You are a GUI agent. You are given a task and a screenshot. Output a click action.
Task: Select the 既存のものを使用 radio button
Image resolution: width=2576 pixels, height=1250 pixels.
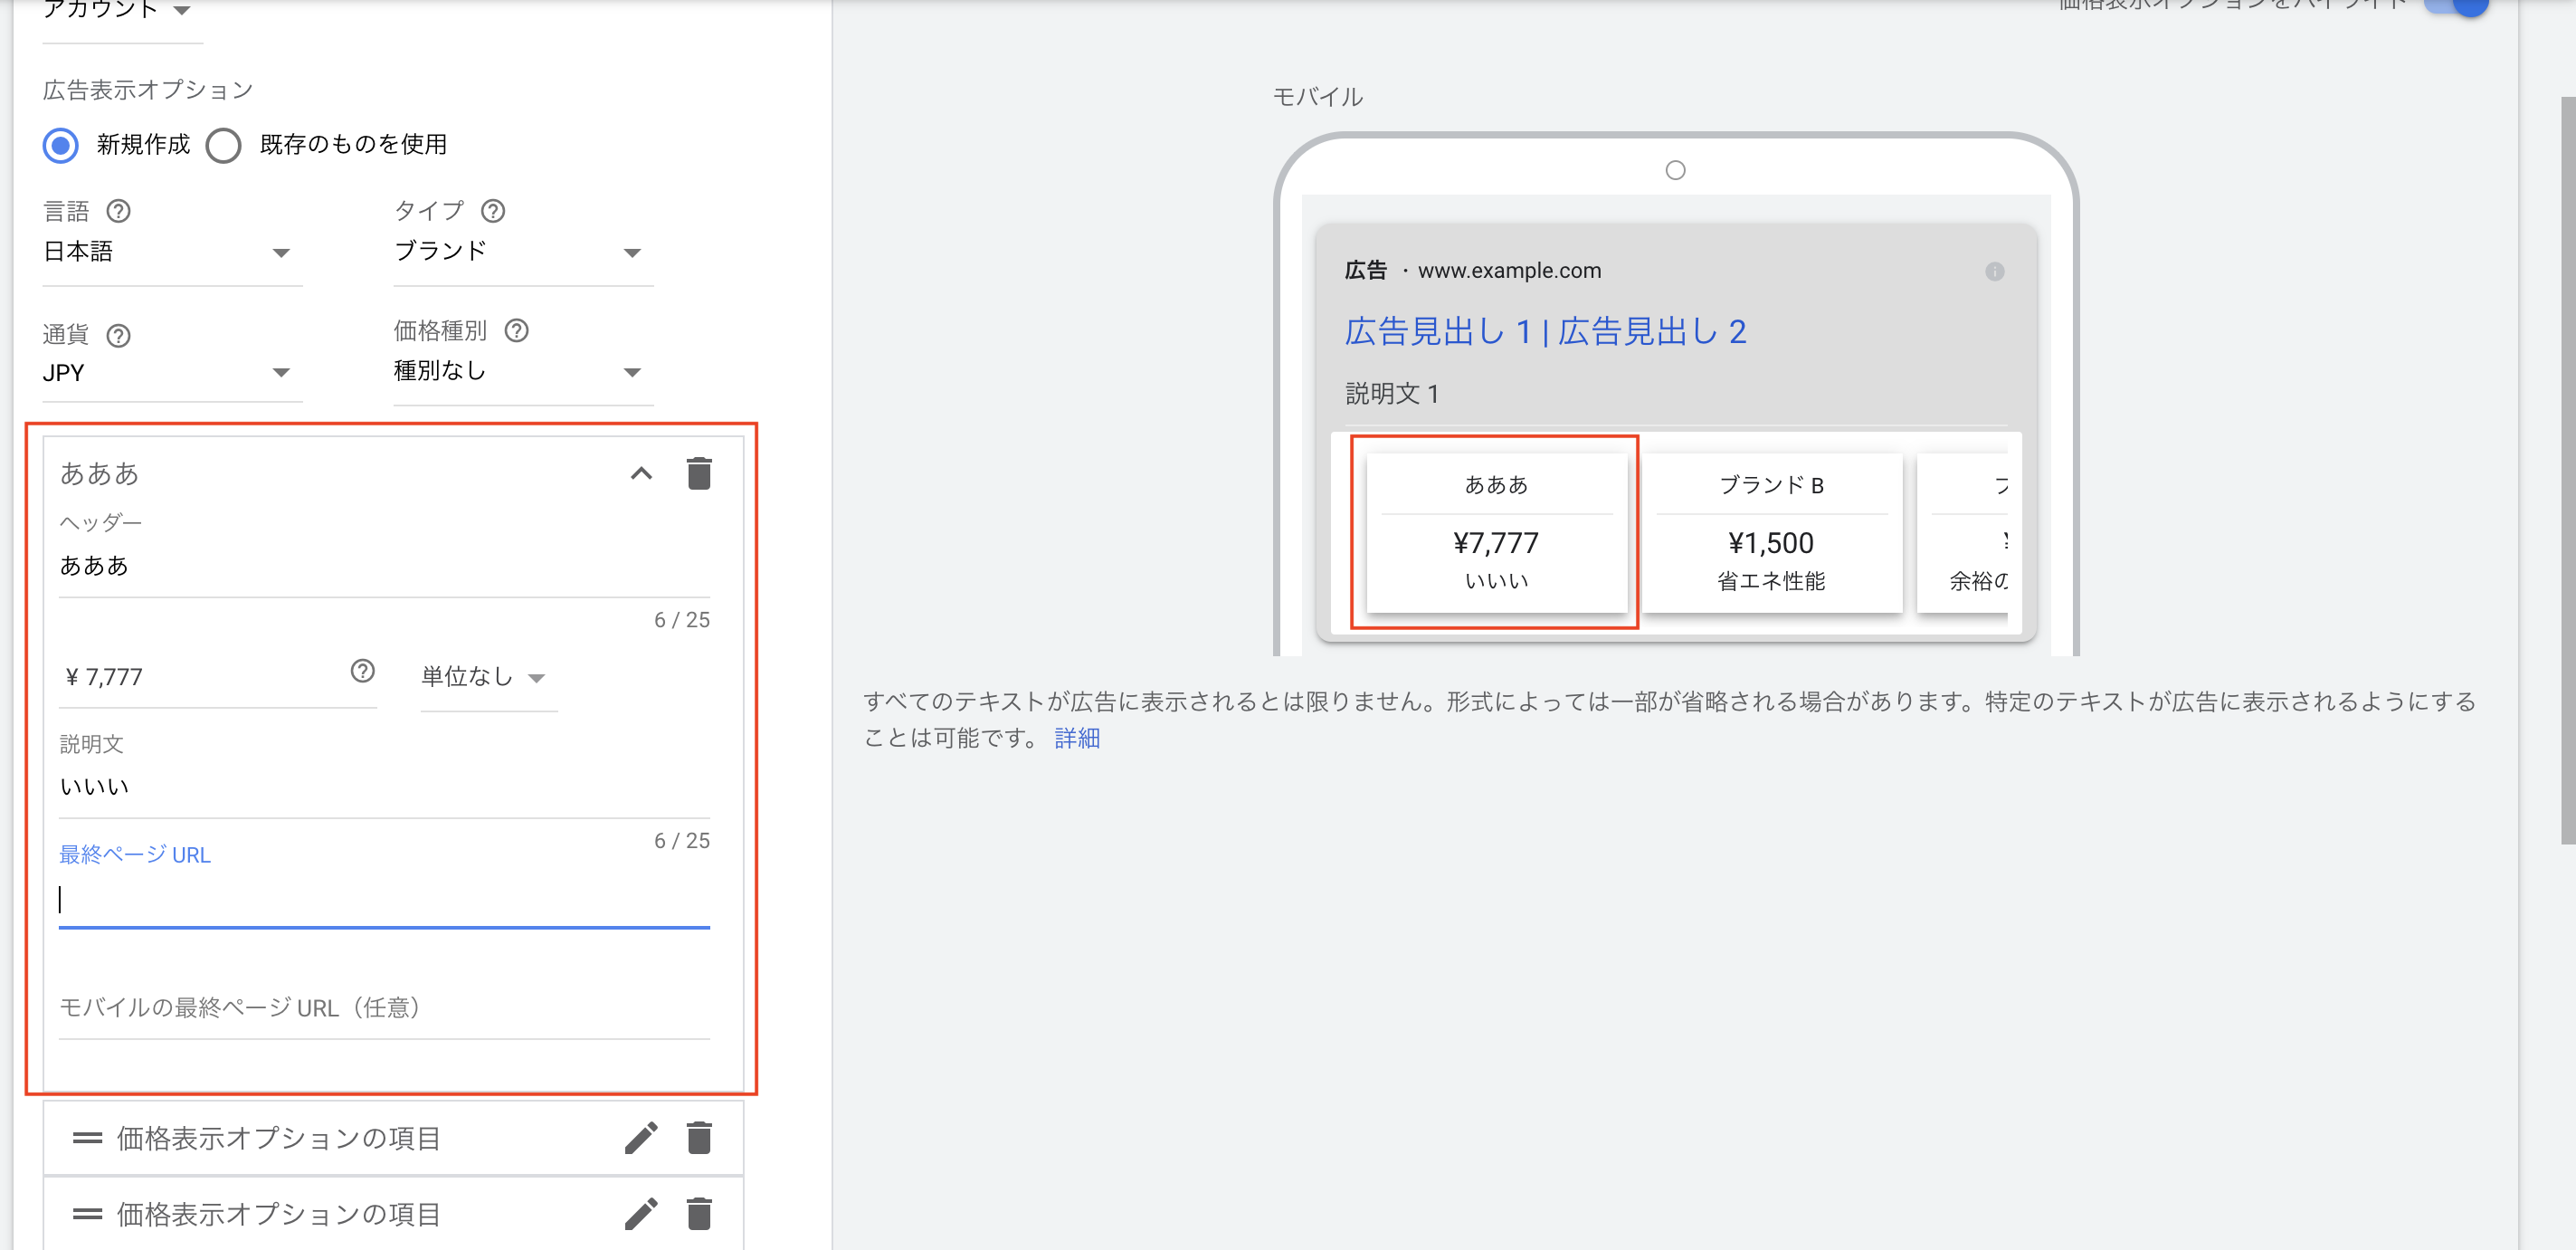click(223, 145)
